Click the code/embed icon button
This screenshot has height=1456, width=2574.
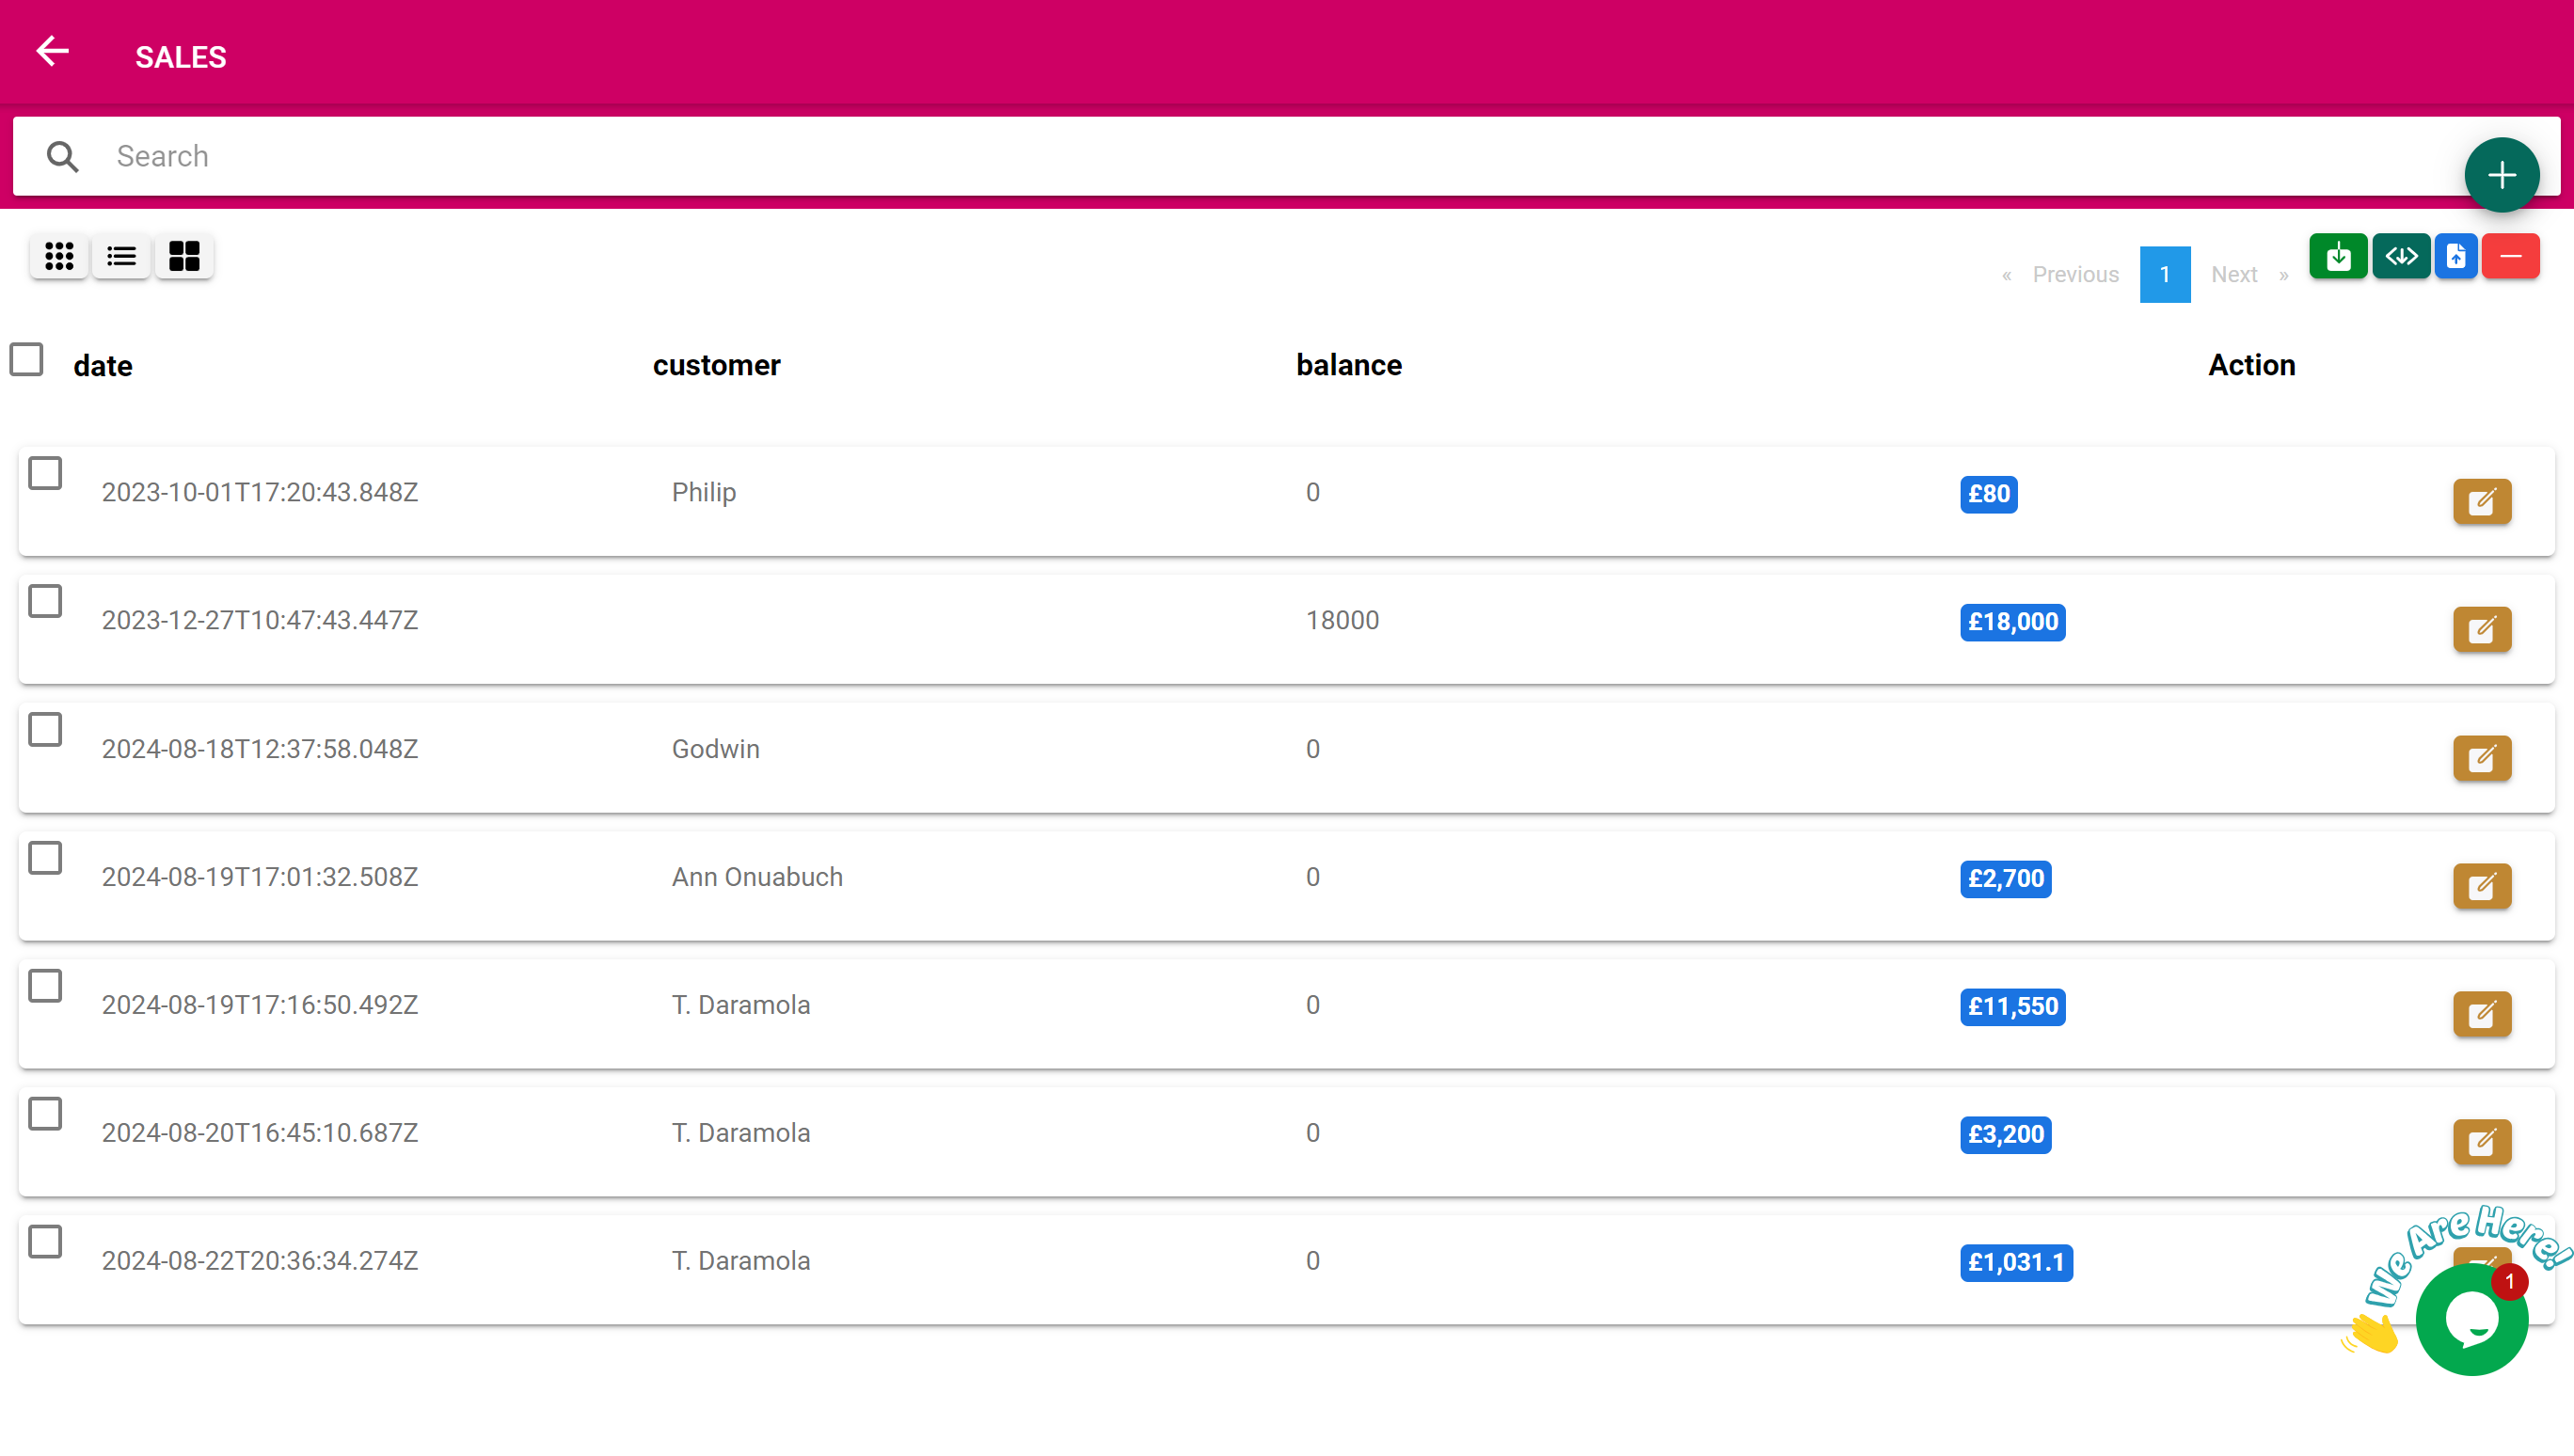pyautogui.click(x=2399, y=256)
